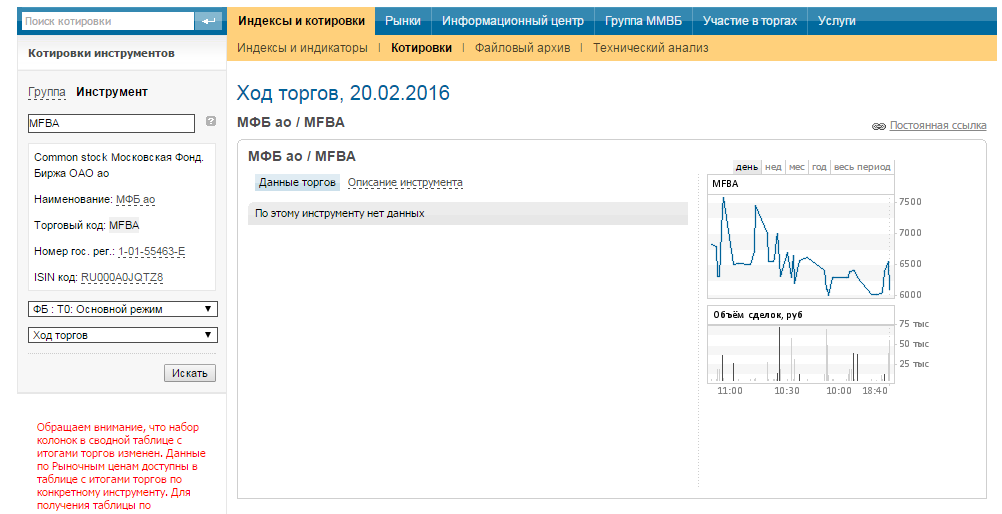Switch chart period to день
Viewport: 1002px width, 514px height.
coord(746,167)
